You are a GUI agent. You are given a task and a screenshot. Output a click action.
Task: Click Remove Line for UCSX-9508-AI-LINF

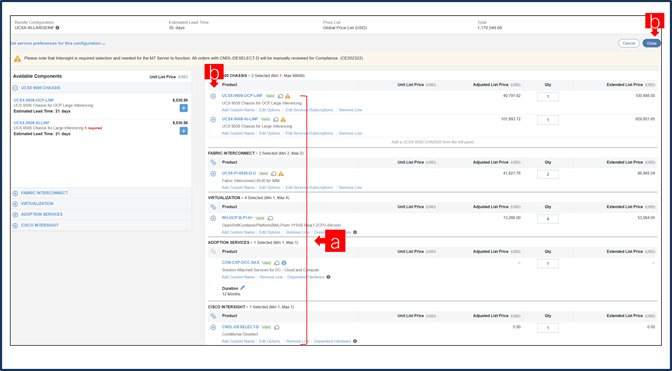[350, 133]
